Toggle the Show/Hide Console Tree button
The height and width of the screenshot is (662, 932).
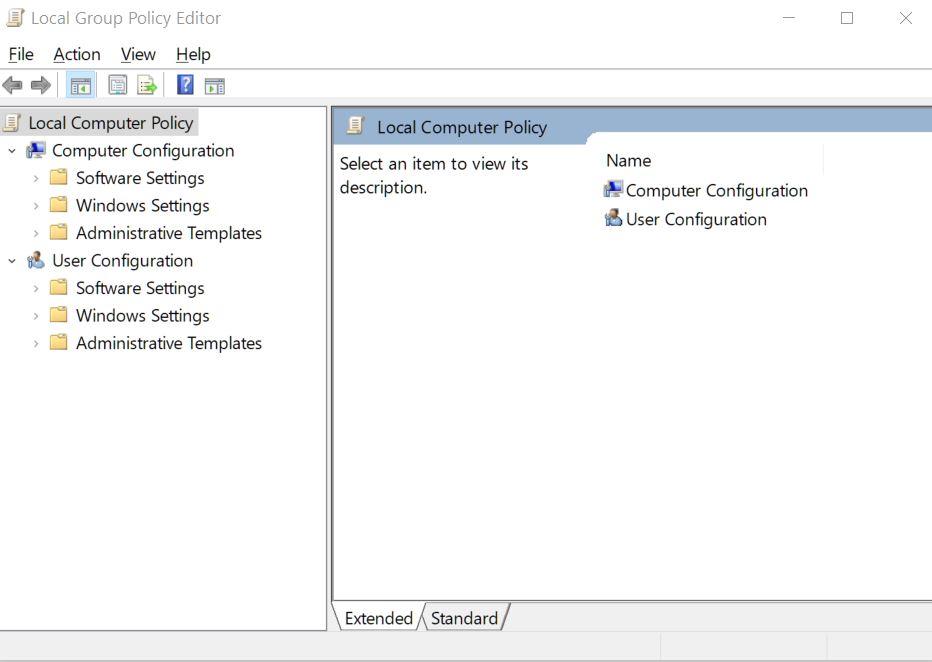point(81,86)
